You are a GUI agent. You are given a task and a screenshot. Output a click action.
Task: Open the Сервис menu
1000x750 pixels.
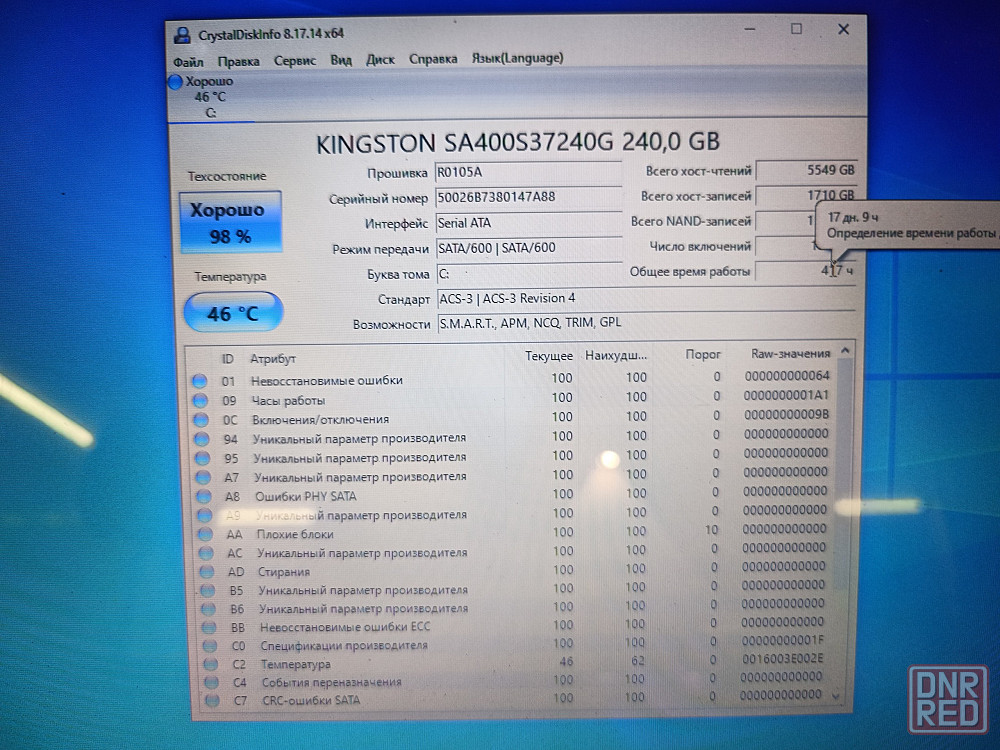[x=294, y=60]
